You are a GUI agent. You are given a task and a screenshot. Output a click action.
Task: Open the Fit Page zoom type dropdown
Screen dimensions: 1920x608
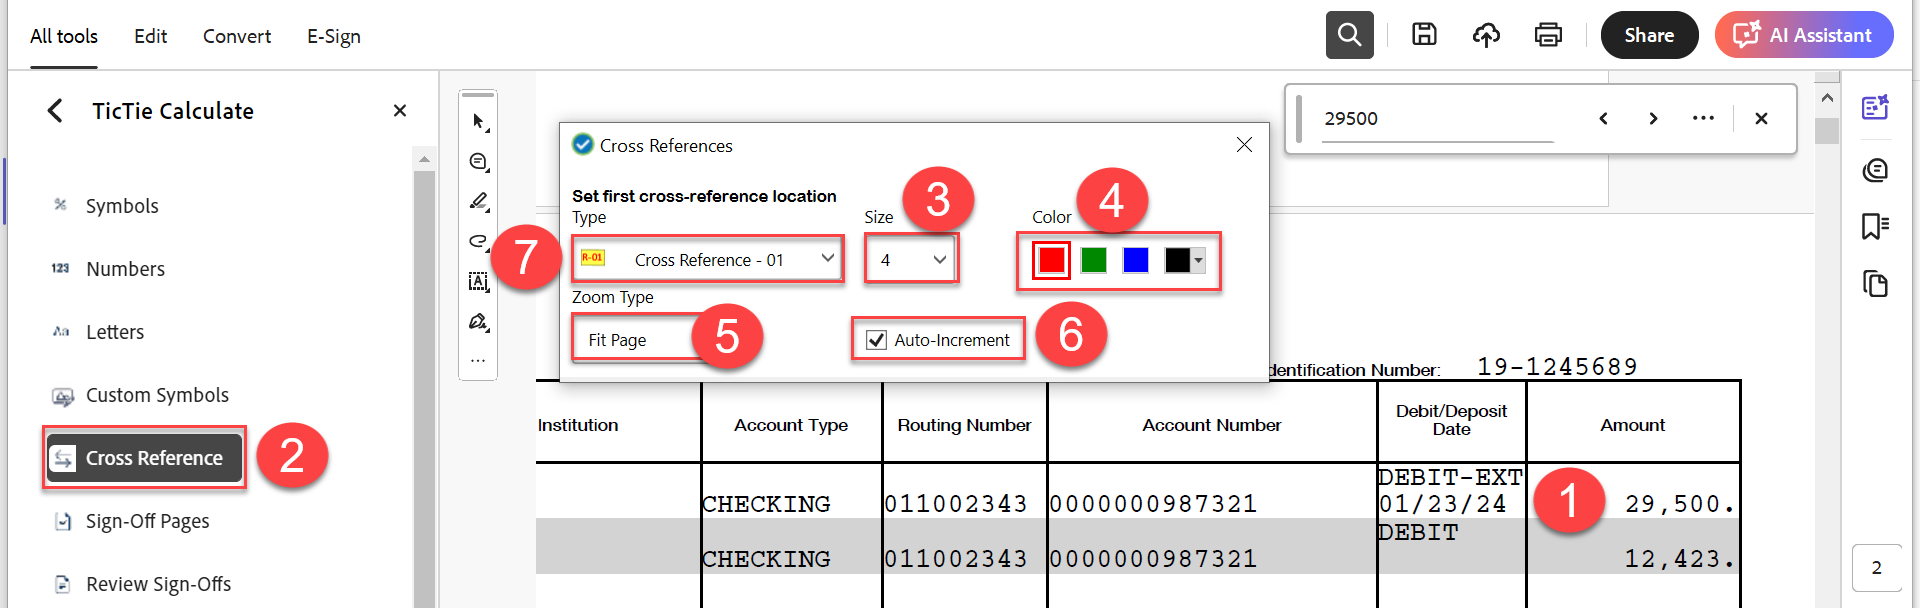pos(640,339)
